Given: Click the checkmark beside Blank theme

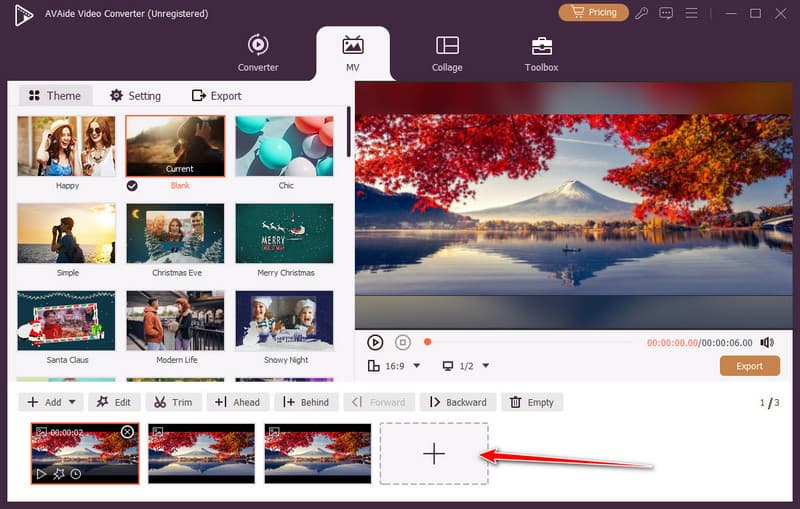Looking at the screenshot, I should coord(132,186).
